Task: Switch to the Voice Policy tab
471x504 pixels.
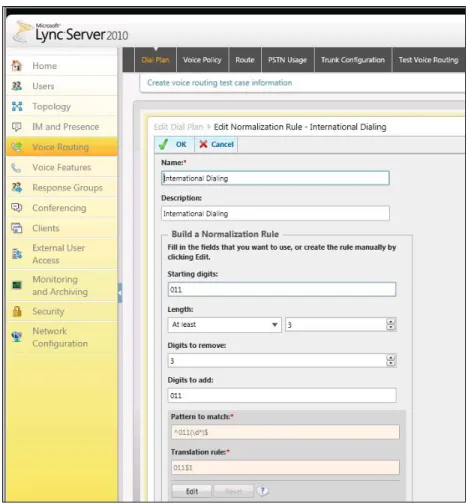Action: (x=202, y=60)
